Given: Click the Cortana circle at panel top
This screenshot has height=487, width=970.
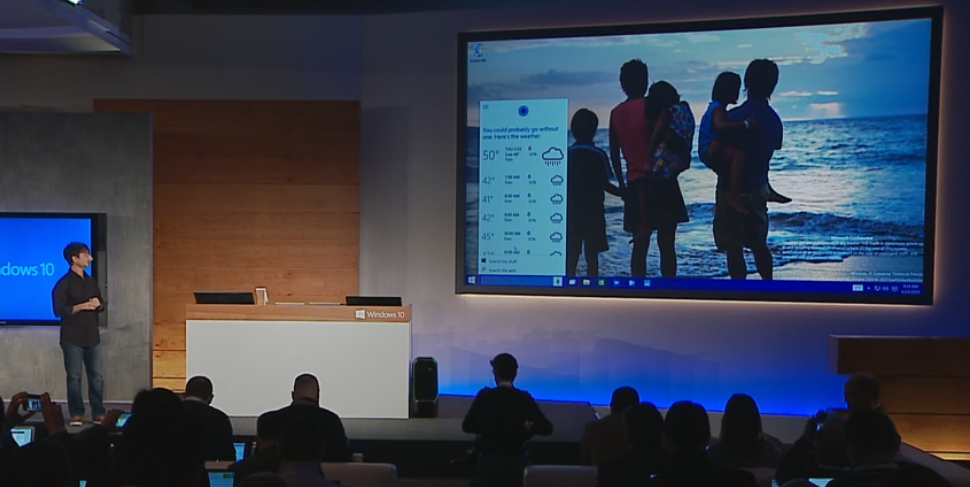Looking at the screenshot, I should coord(523,110).
